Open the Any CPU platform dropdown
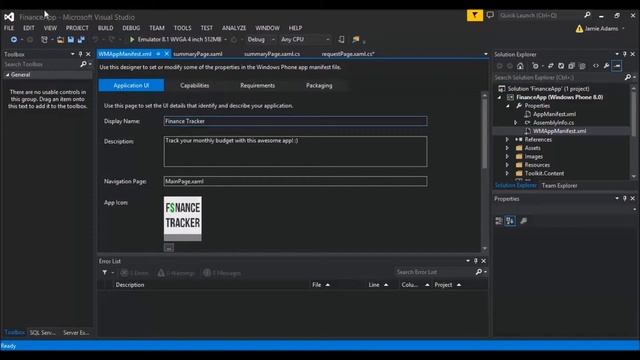Image resolution: width=640 pixels, height=360 pixels. (328, 40)
